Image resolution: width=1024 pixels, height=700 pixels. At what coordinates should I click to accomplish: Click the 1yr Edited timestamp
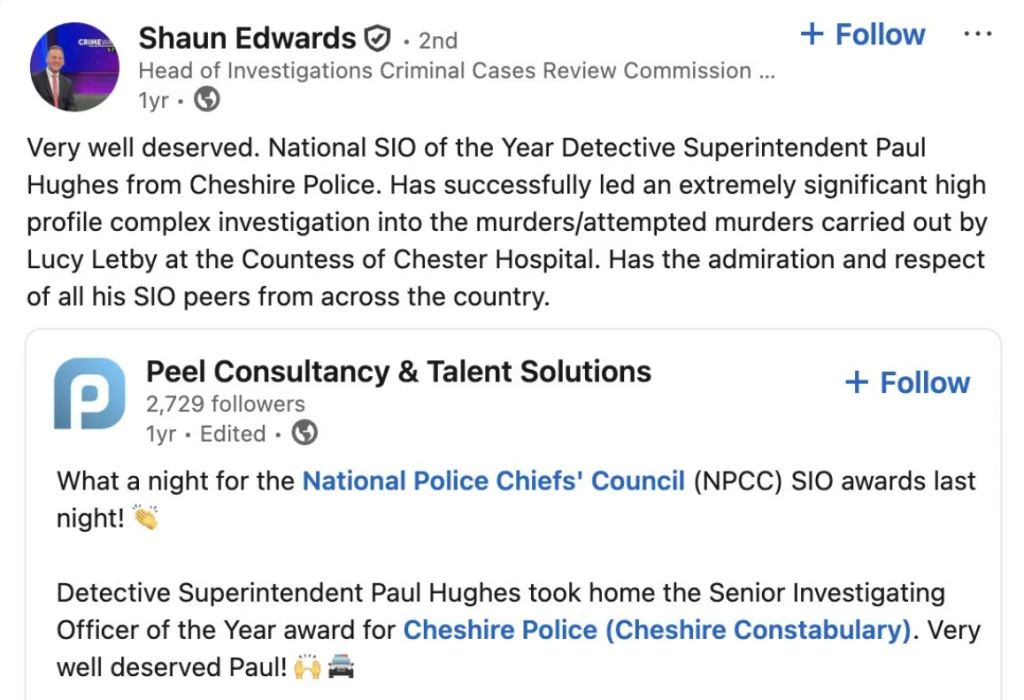click(206, 434)
